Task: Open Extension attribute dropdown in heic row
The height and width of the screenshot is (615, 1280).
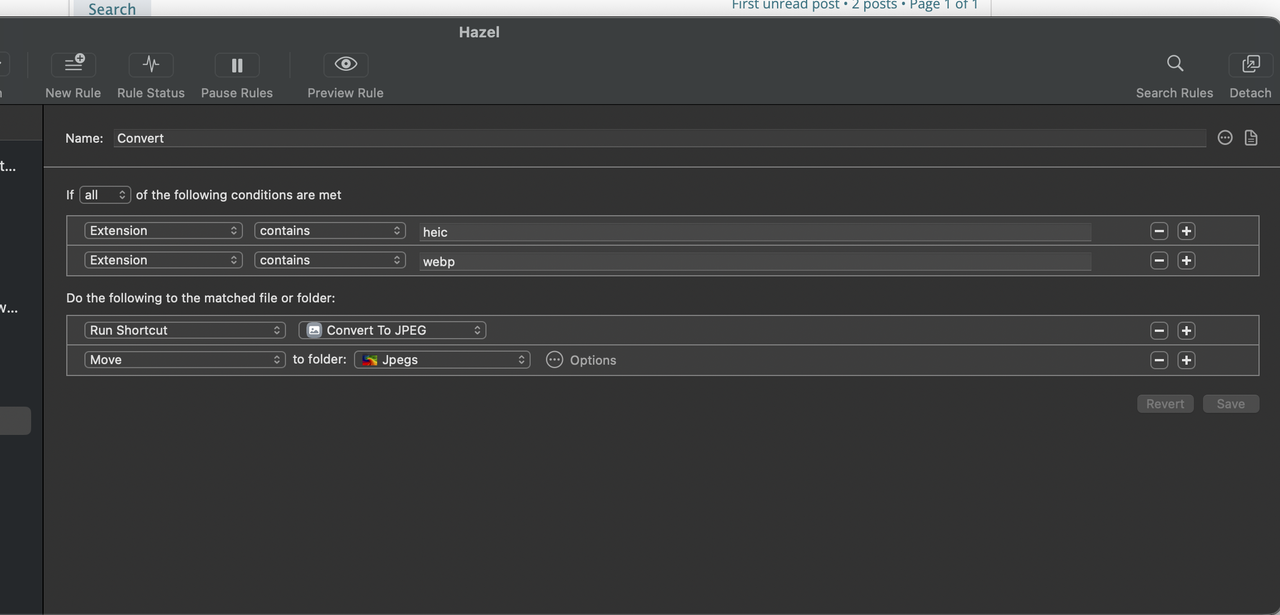Action: (x=164, y=231)
